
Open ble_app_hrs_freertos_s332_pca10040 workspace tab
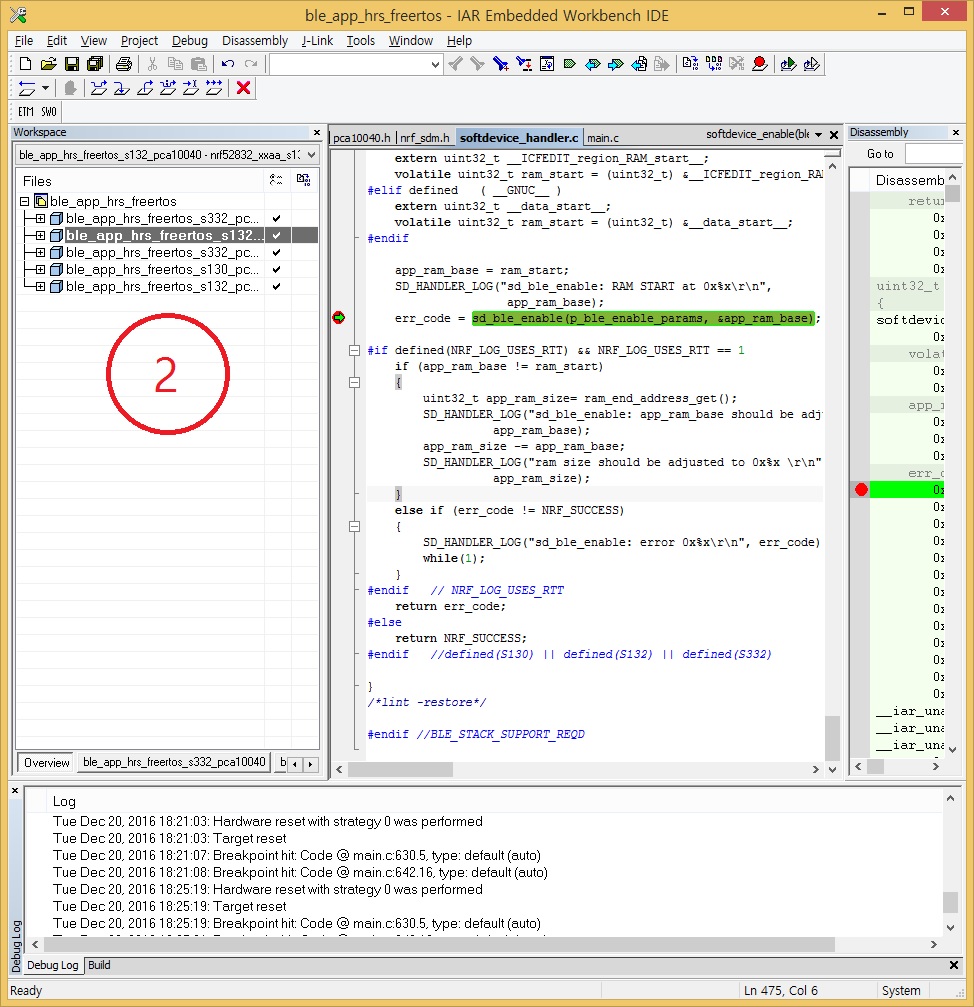[174, 762]
